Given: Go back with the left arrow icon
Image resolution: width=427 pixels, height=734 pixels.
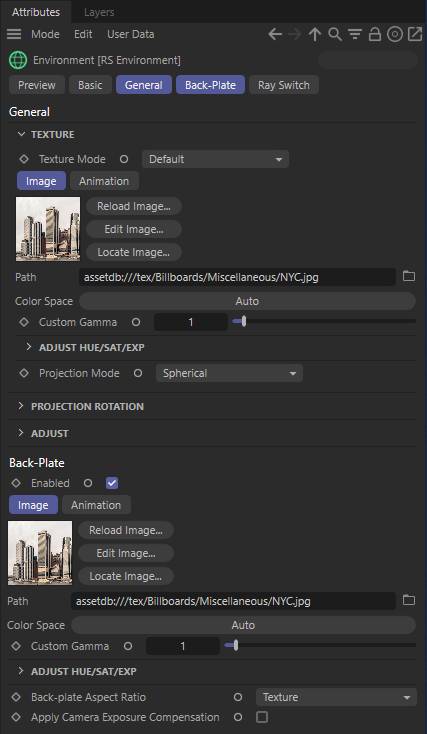Looking at the screenshot, I should pos(275,34).
